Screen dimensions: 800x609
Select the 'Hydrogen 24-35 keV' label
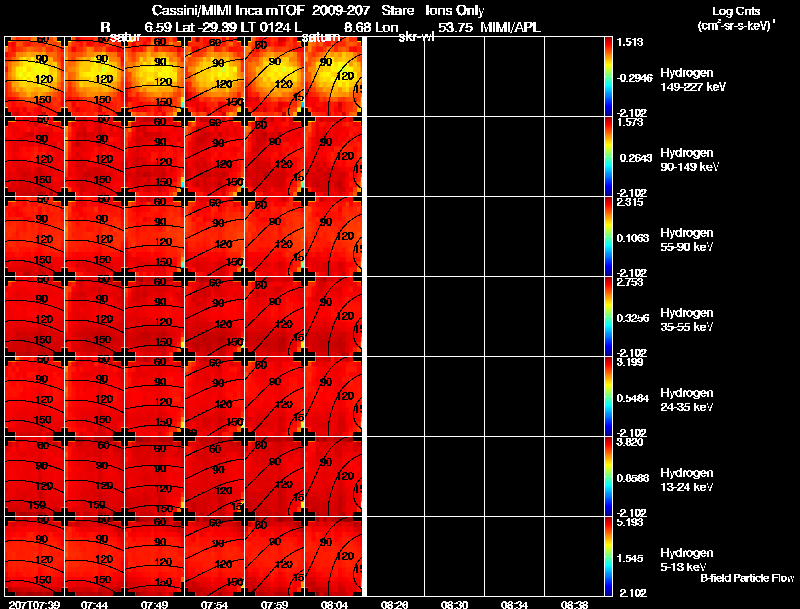[687, 400]
